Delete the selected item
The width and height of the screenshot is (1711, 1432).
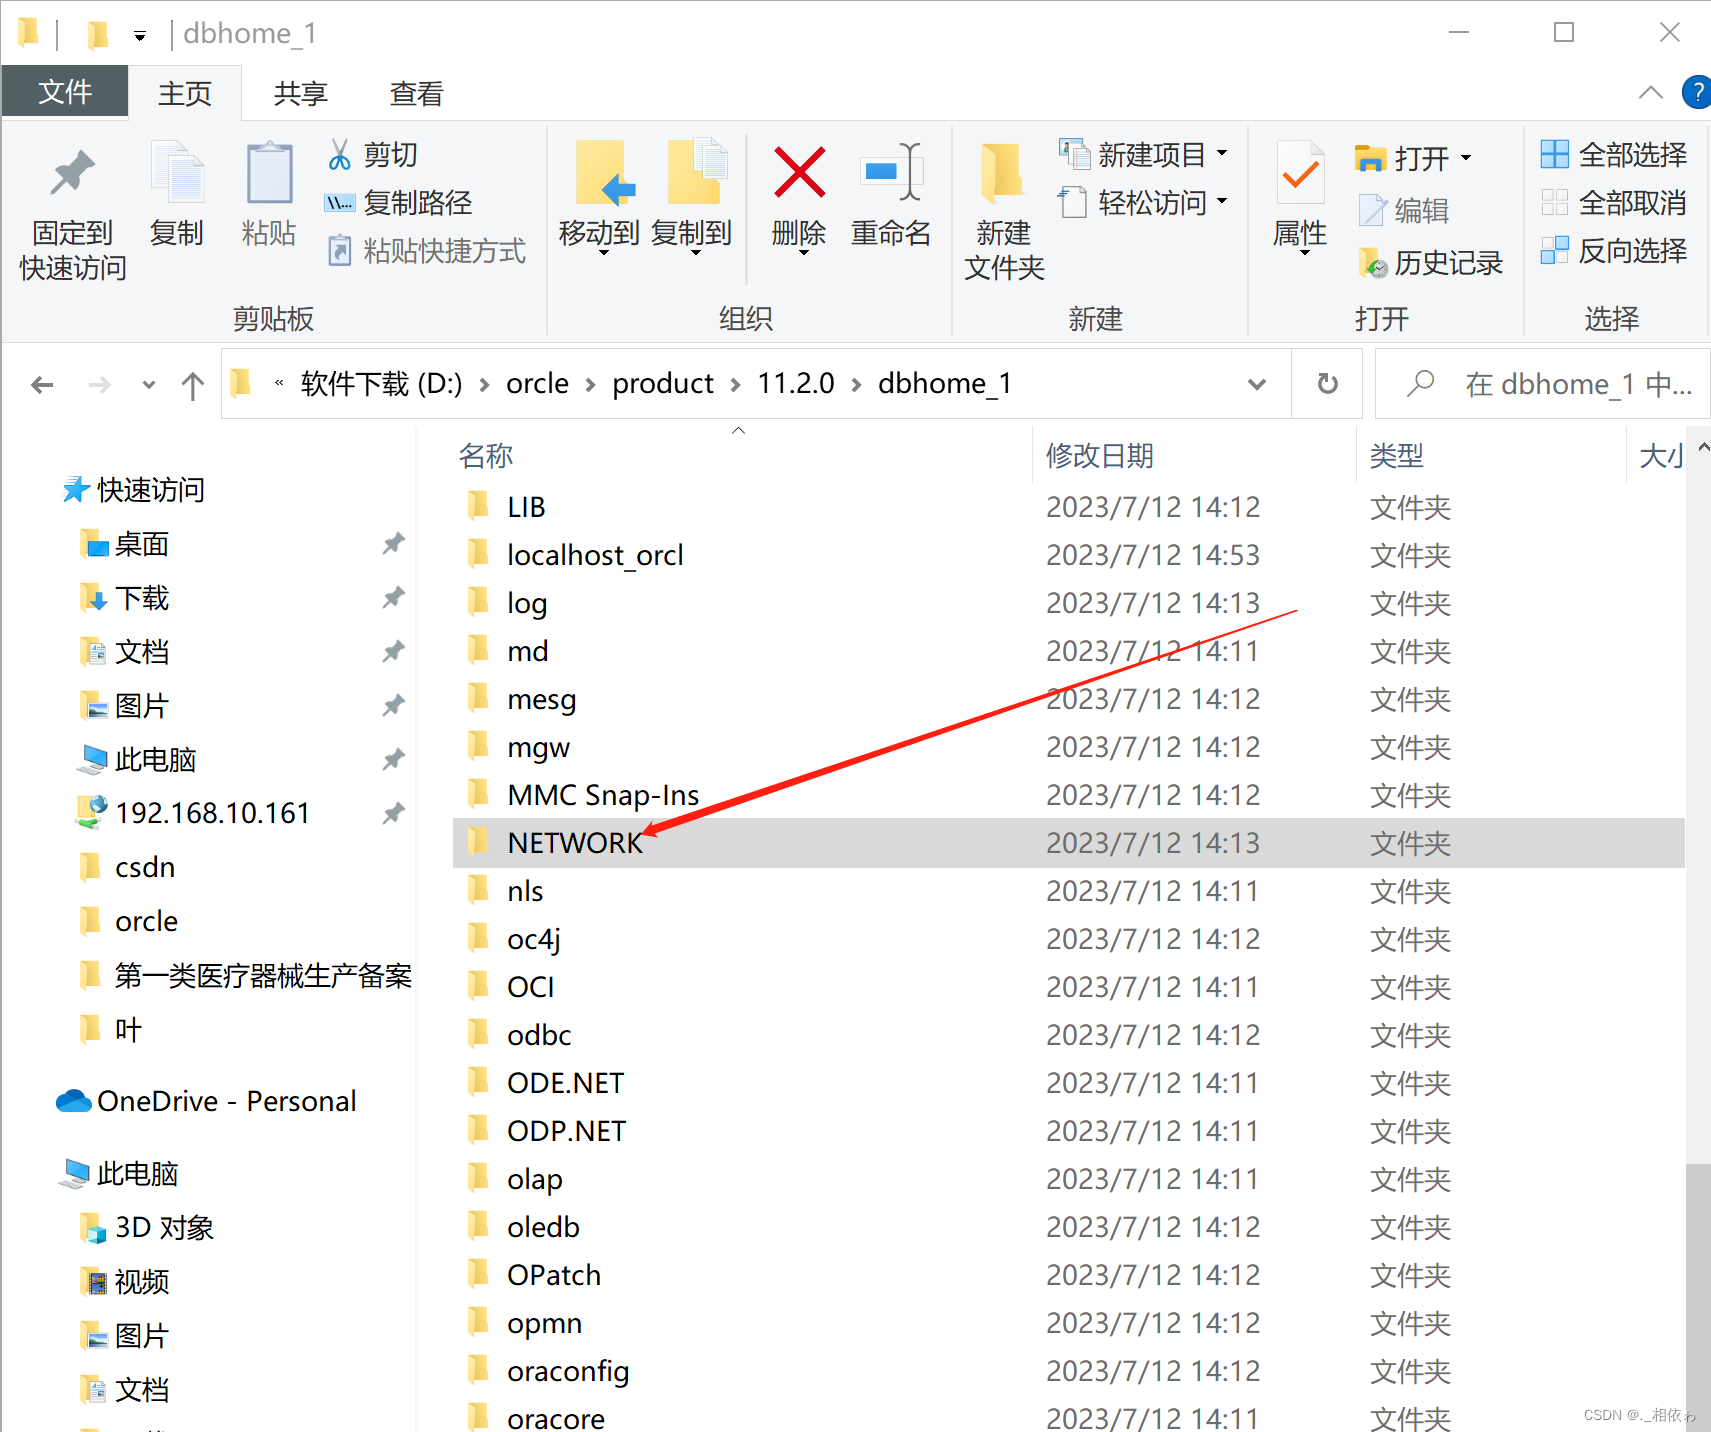799,198
